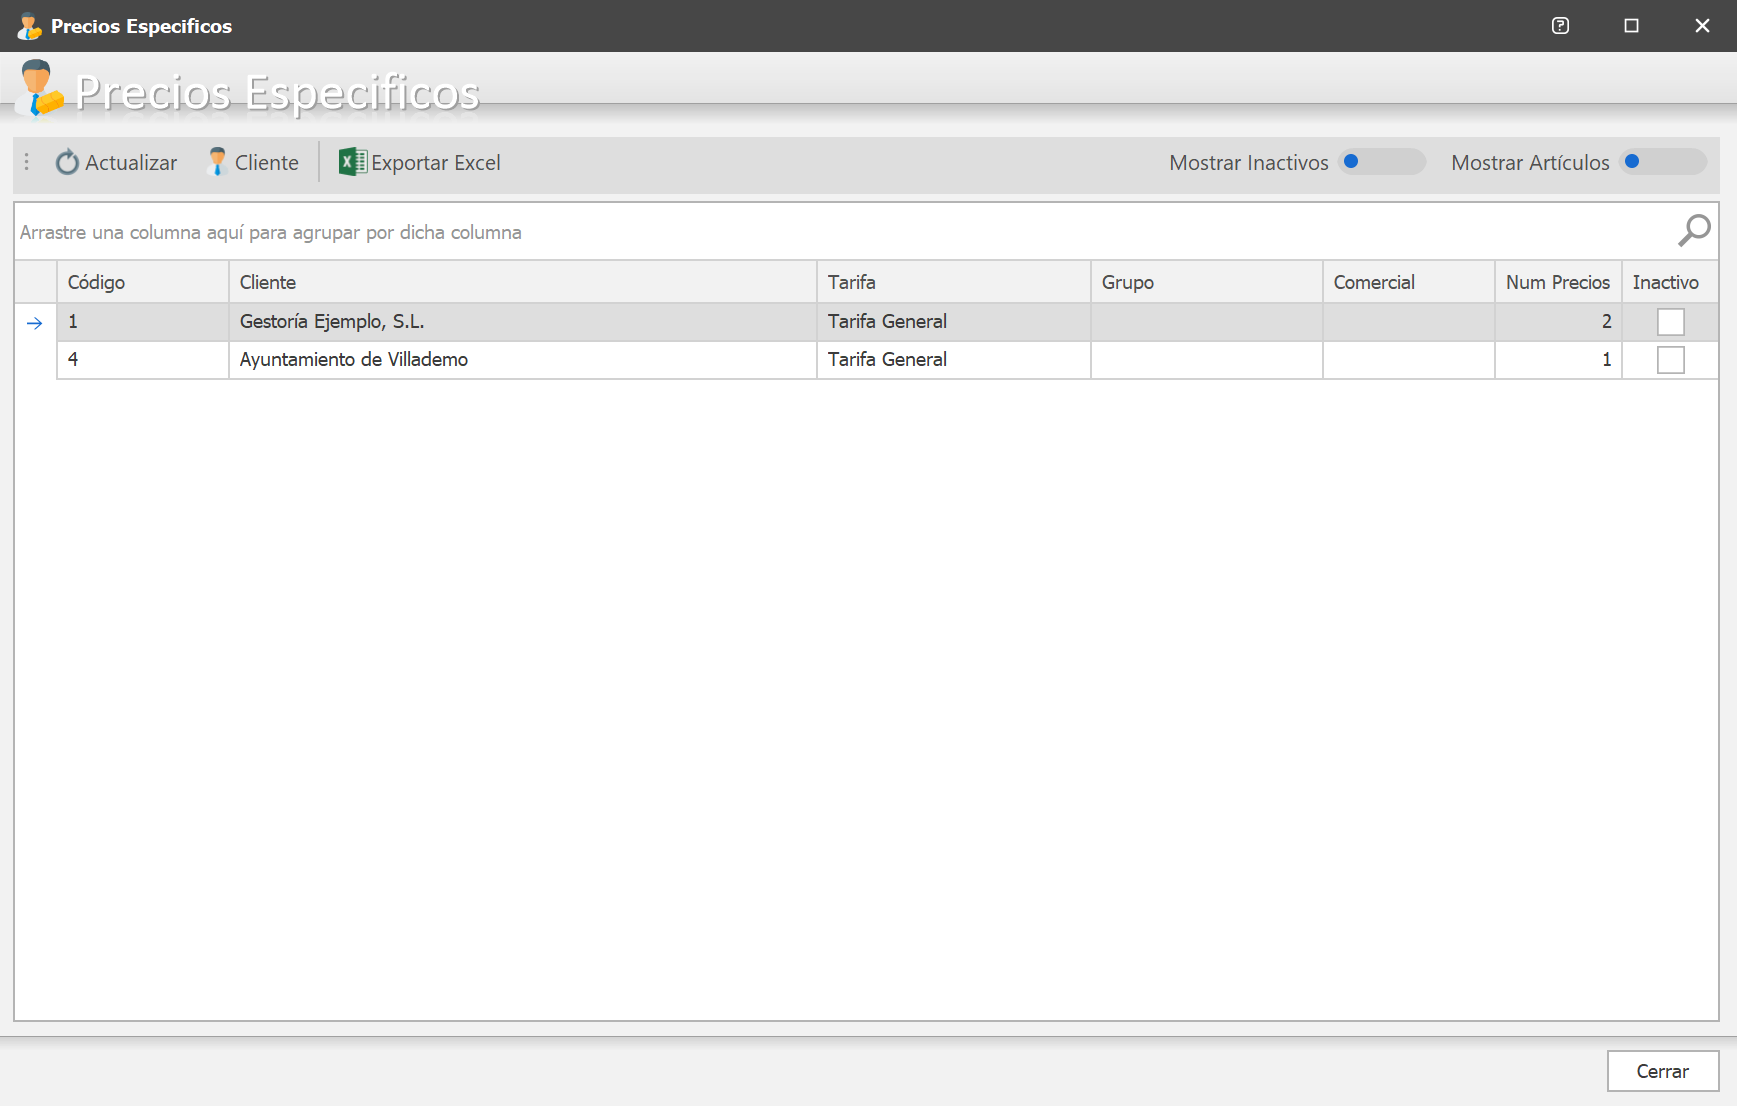Toggle the Mostrar Inactivos switch
Screen dimensions: 1737x1106
click(x=1382, y=162)
